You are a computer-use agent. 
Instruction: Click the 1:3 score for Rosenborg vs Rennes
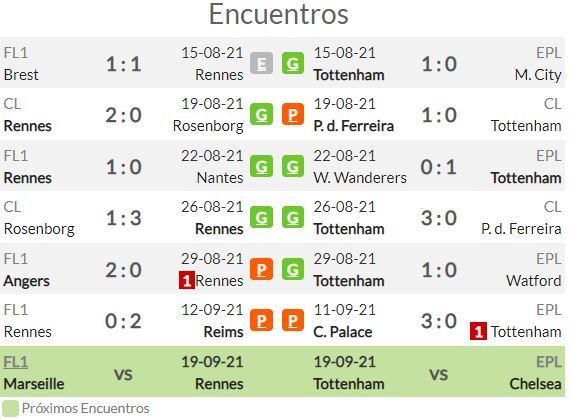pyautogui.click(x=123, y=218)
